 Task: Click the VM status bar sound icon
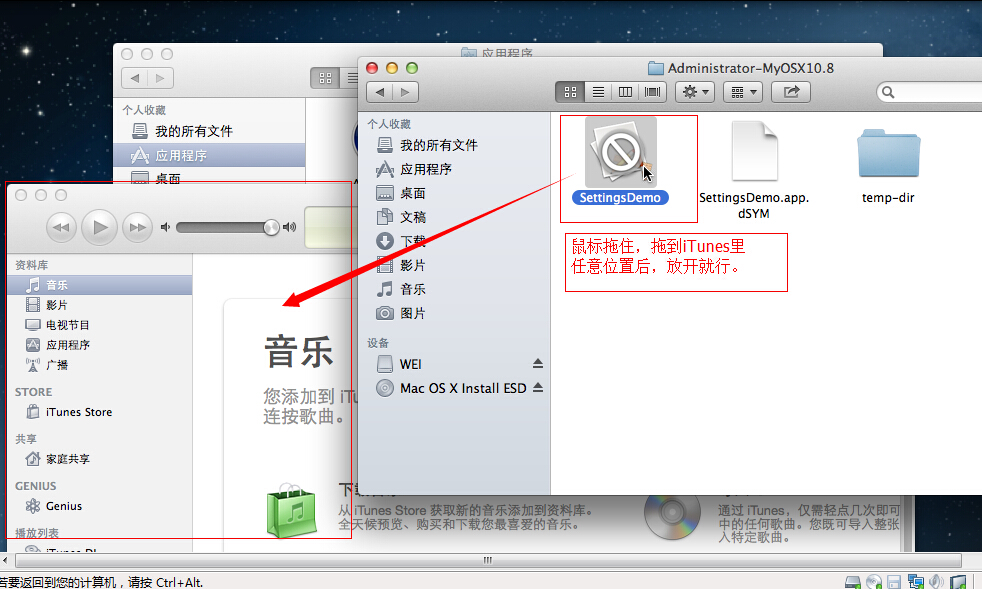pyautogui.click(x=936, y=582)
